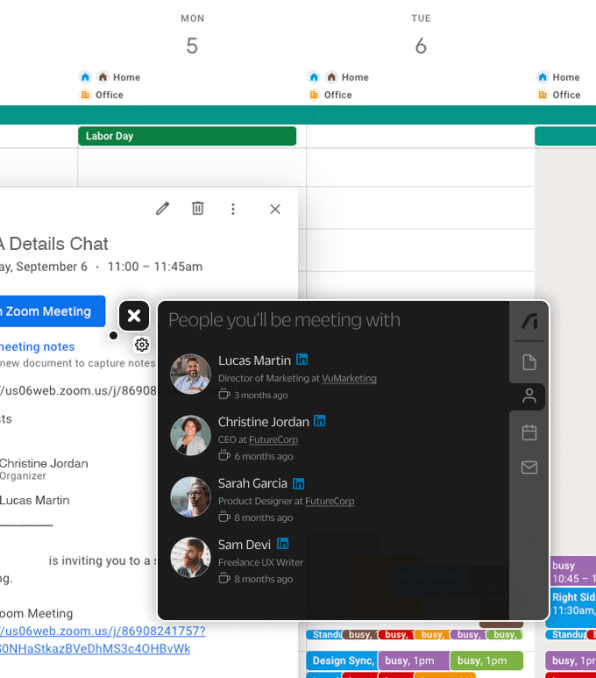Join the Zoom Meeting button

click(x=52, y=311)
